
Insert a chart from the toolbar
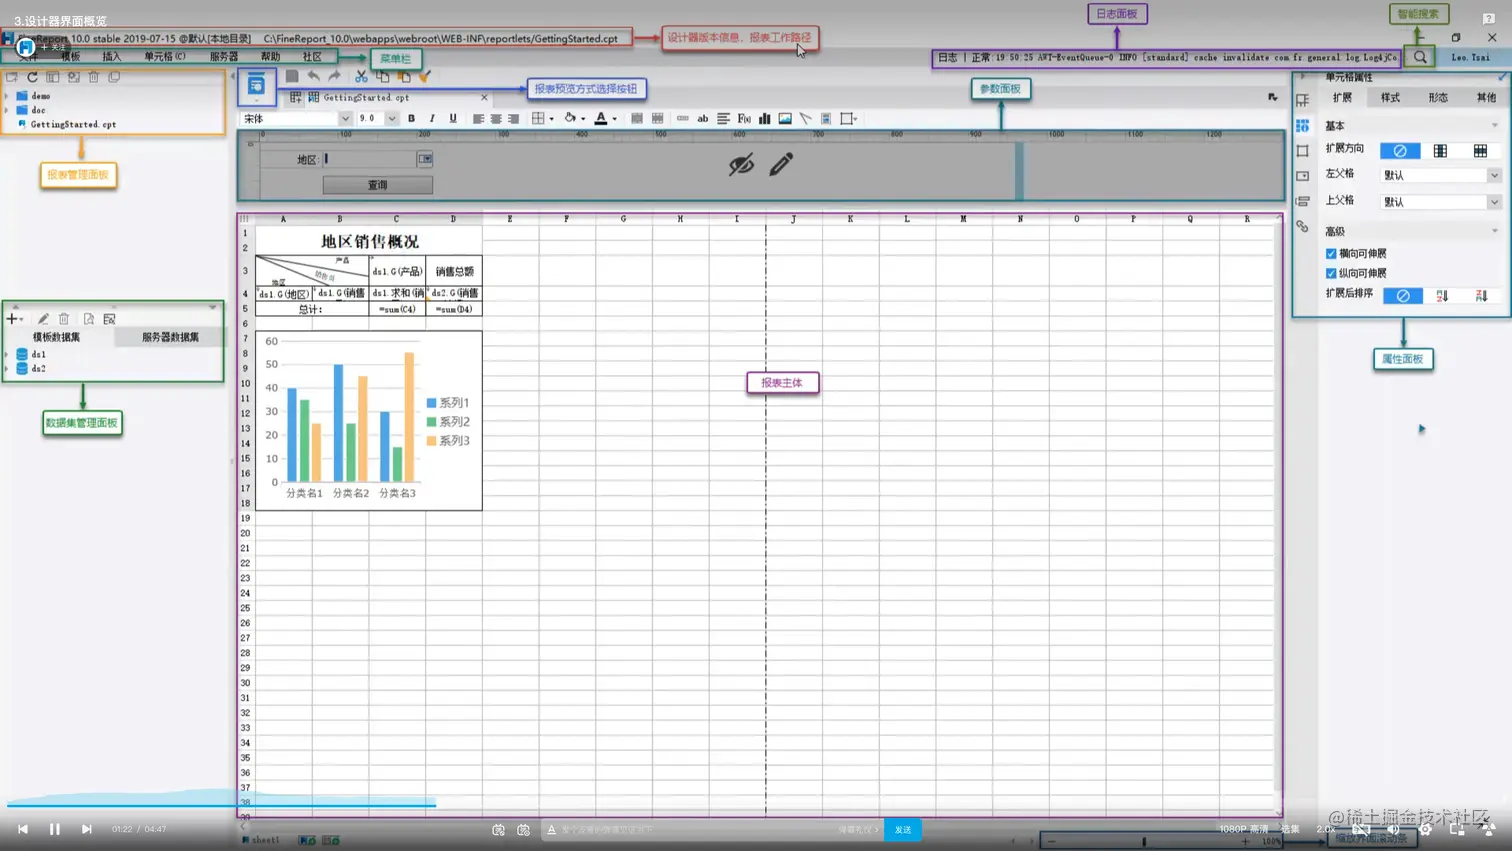point(764,118)
